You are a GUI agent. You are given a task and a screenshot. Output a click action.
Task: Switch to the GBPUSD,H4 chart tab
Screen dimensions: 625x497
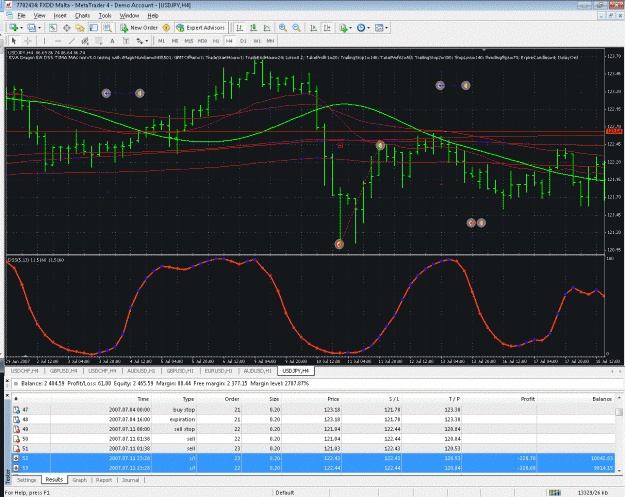click(x=63, y=371)
